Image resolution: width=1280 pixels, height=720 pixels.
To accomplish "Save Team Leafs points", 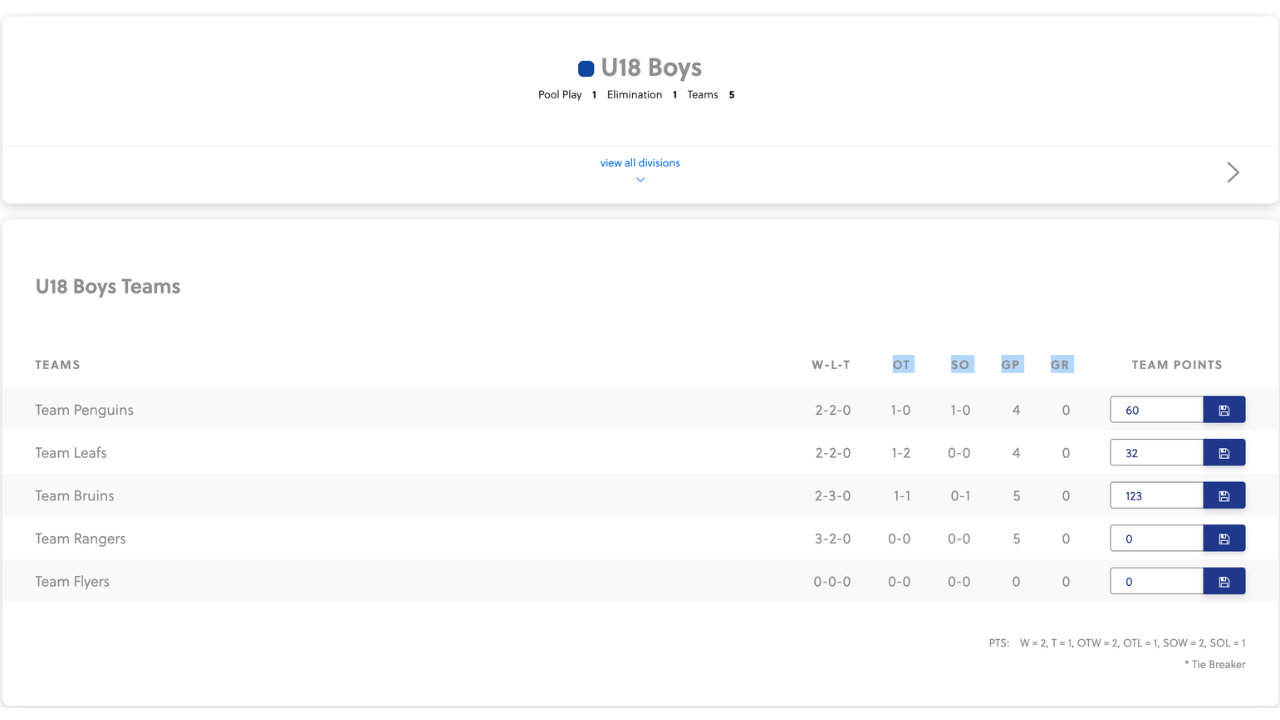I will pos(1224,453).
